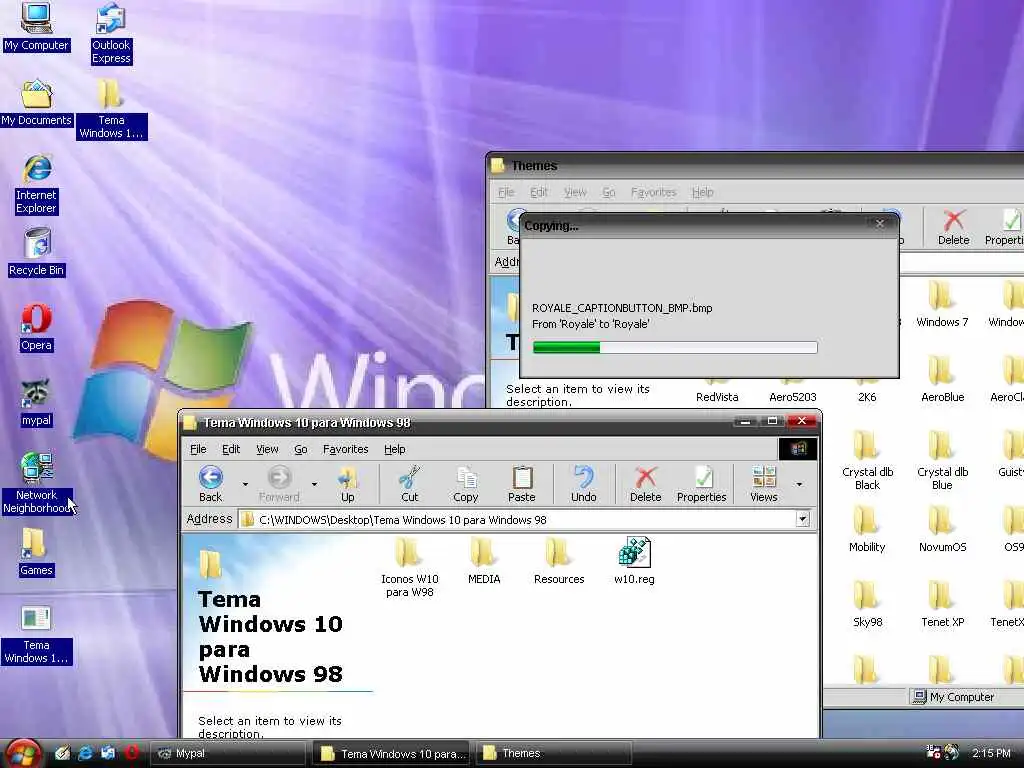This screenshot has width=1024, height=768.
Task: Select the MEDIA folder
Action: 484,562
